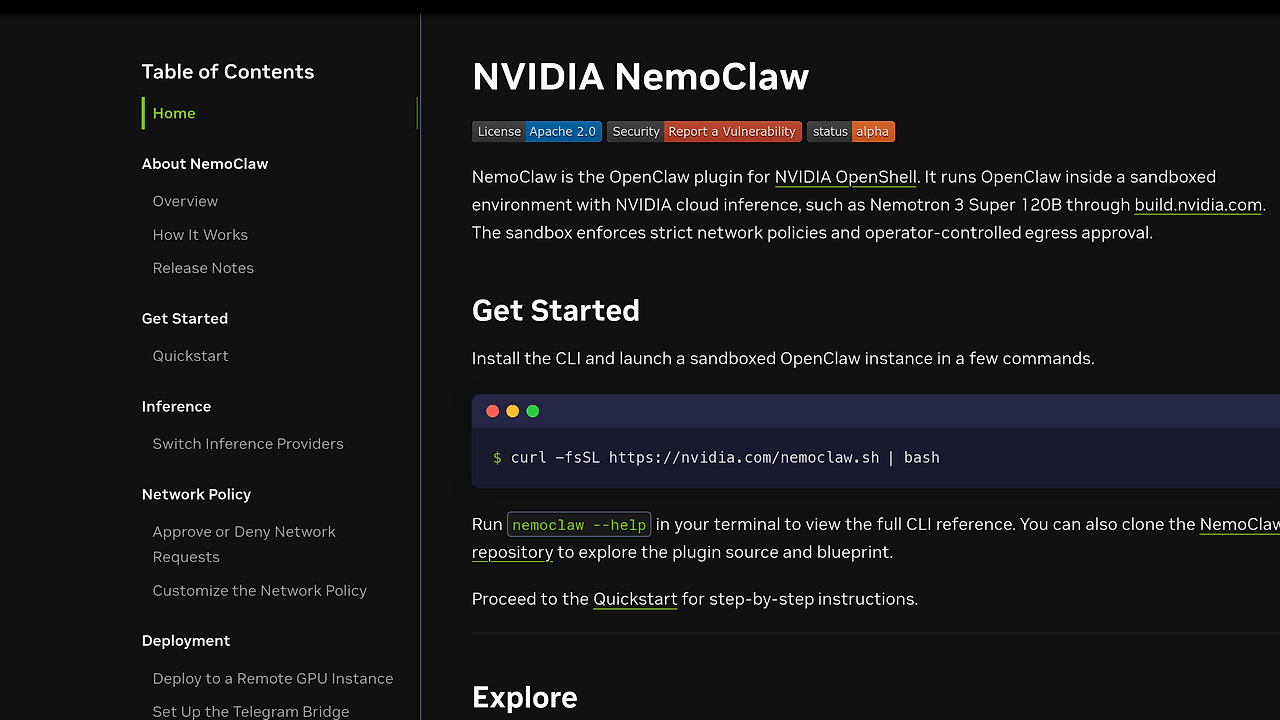The image size is (1280, 720).
Task: Click the Get Started sidebar heading
Action: pos(185,319)
